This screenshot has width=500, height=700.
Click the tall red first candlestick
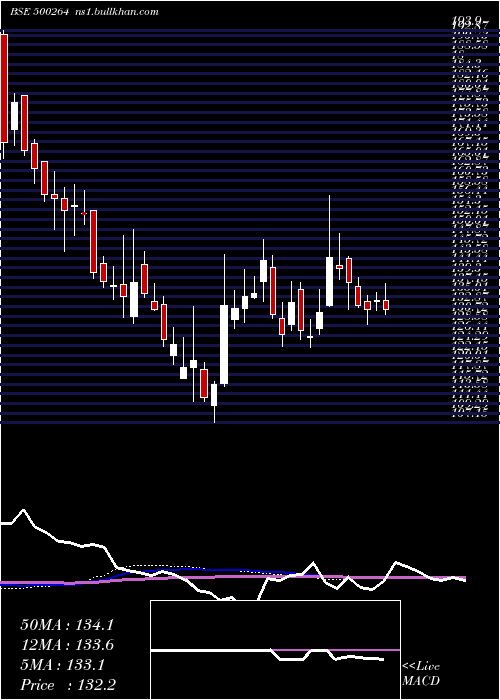[4, 88]
